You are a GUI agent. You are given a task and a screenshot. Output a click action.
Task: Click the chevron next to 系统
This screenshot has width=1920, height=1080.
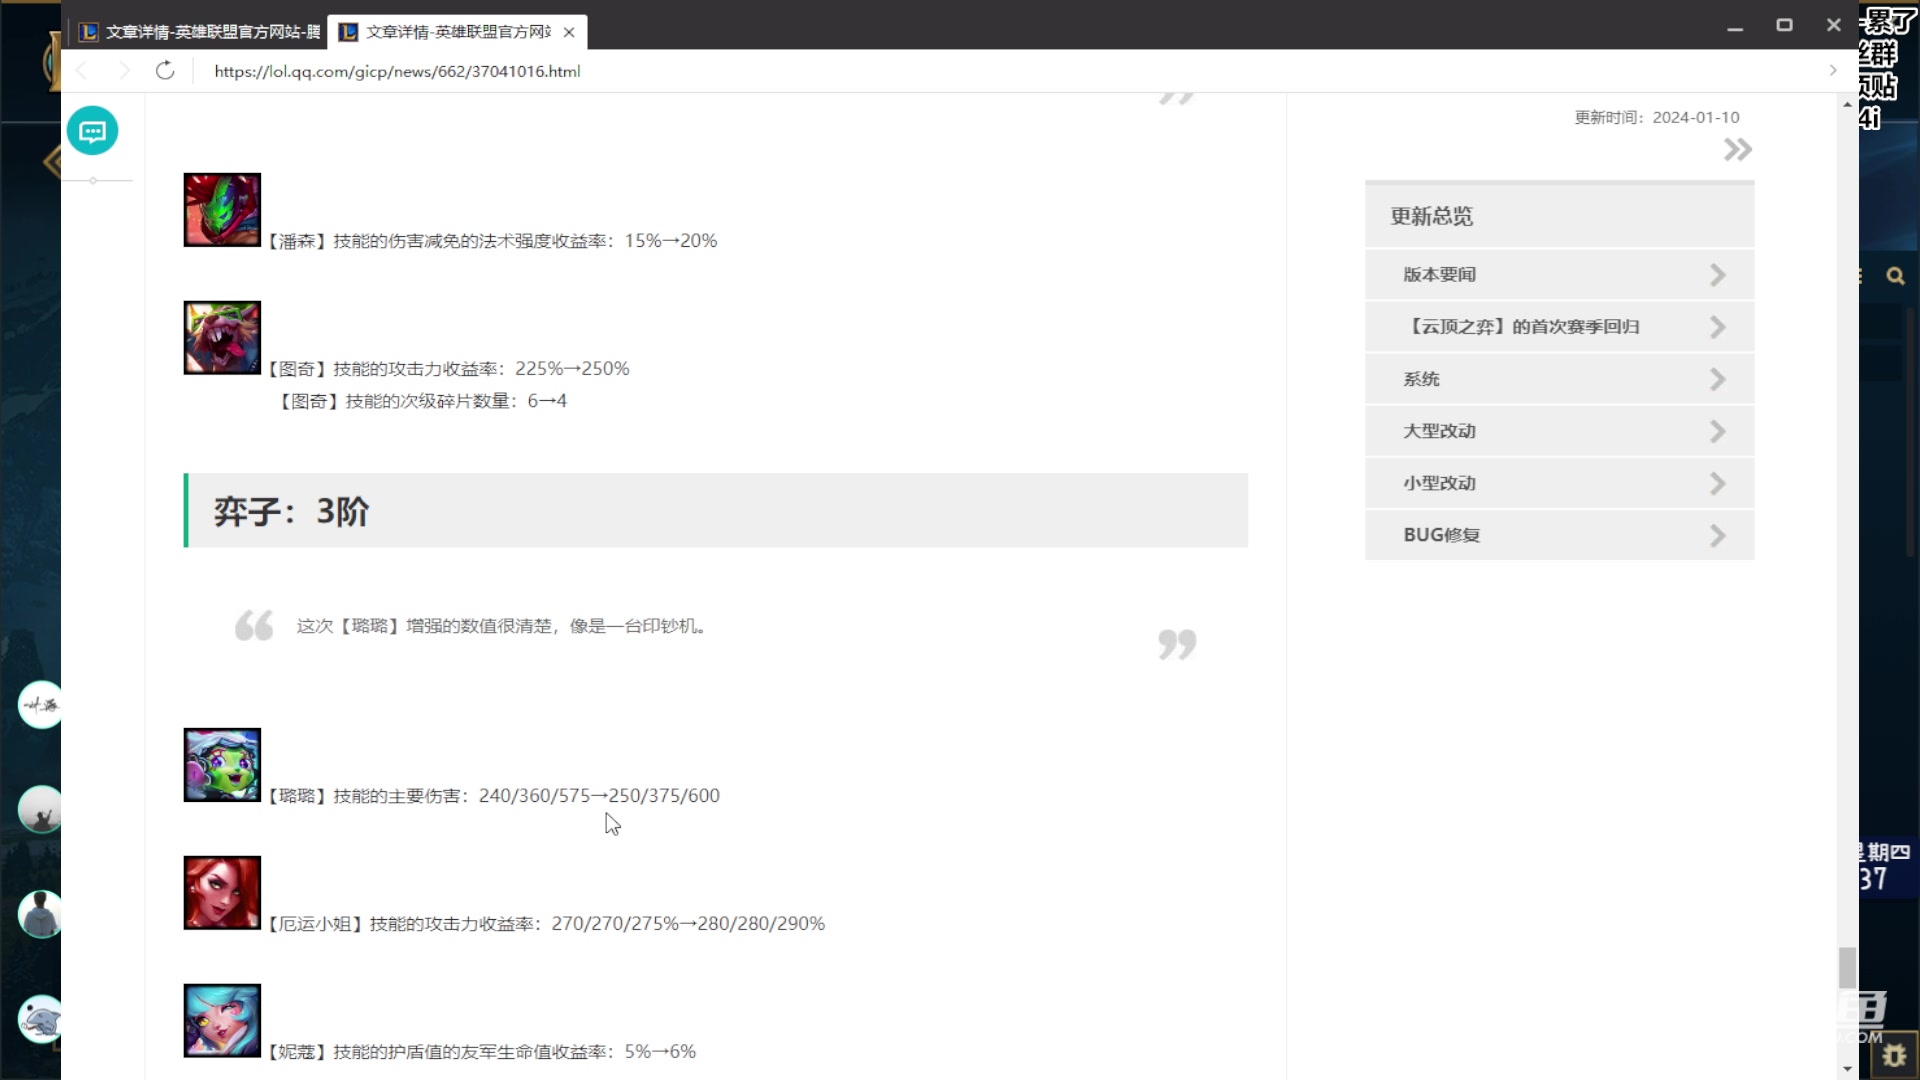pyautogui.click(x=1718, y=379)
